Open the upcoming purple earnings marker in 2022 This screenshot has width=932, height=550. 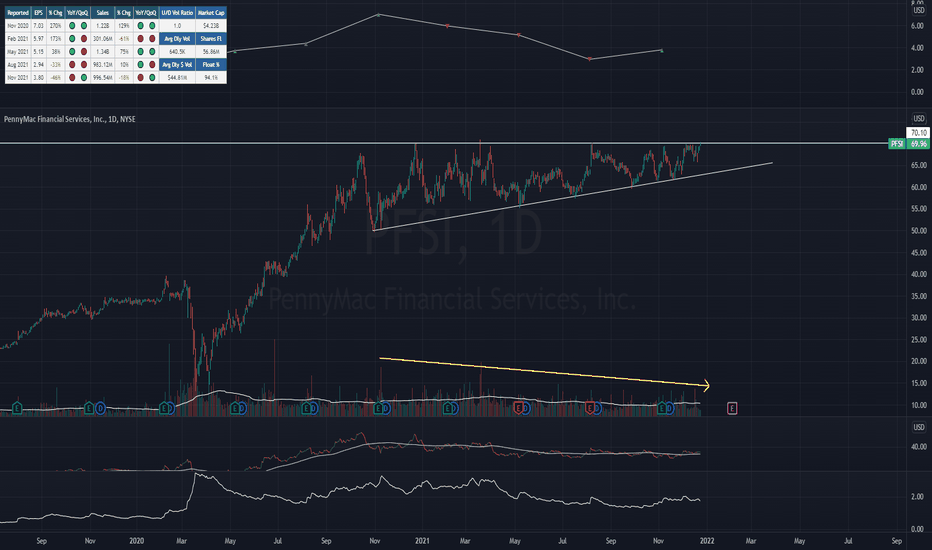pyautogui.click(x=732, y=408)
